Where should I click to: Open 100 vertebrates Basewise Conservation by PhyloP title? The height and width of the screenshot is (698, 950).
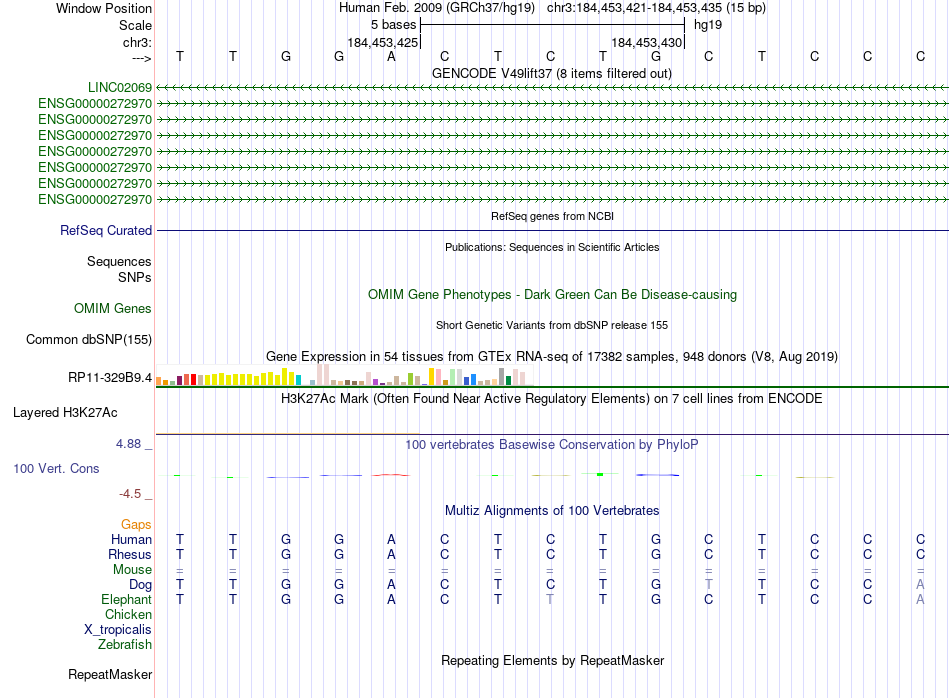551,445
